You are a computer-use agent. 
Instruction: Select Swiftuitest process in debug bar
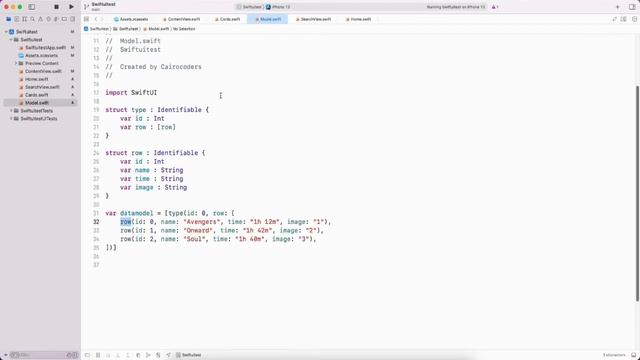pos(189,355)
